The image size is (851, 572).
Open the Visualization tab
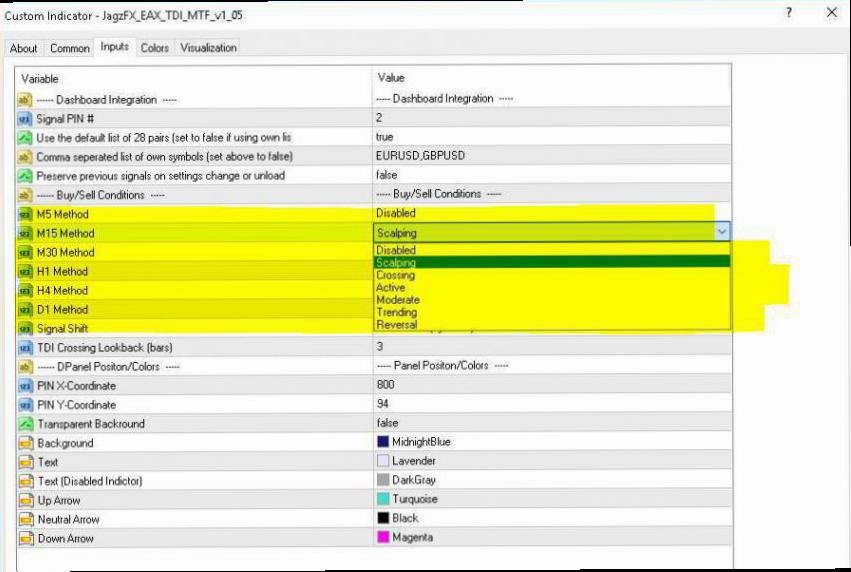208,48
